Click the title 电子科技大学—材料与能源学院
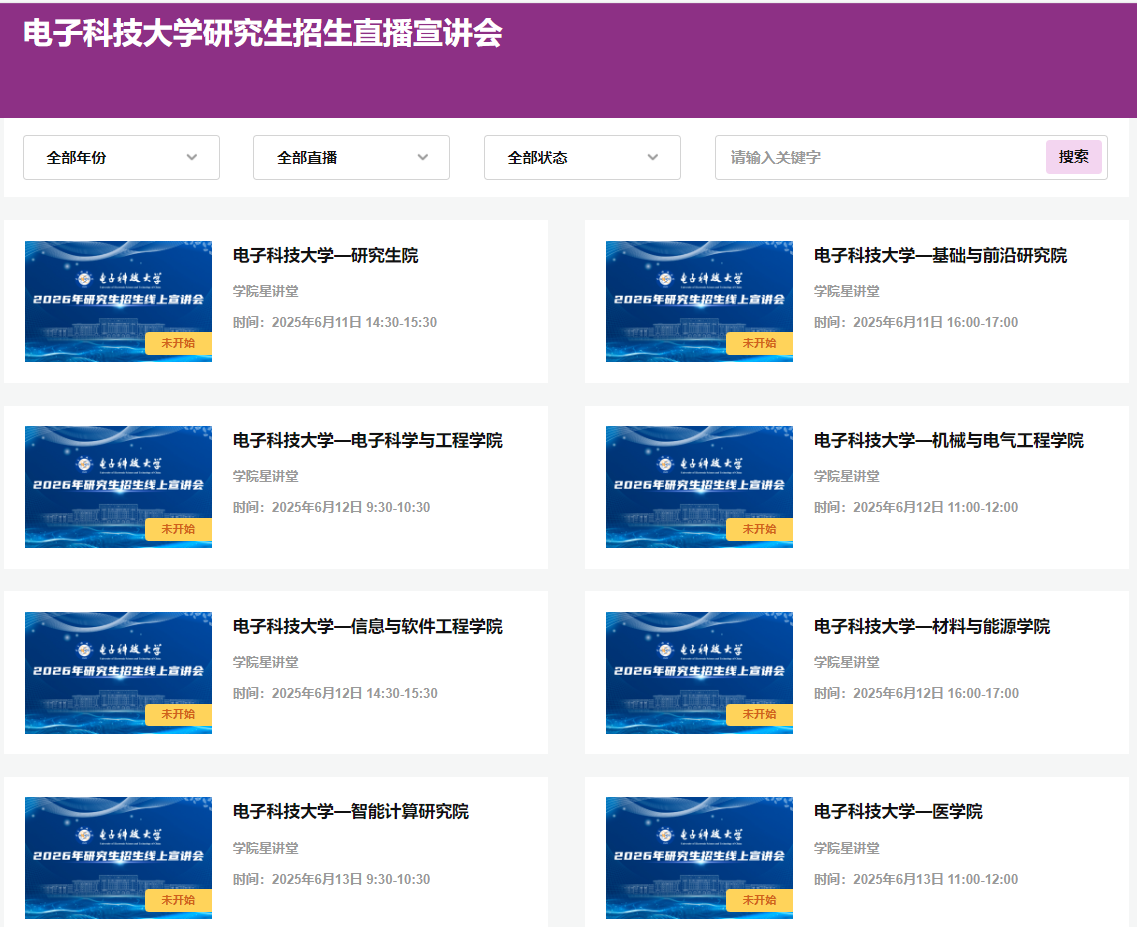 click(932, 626)
